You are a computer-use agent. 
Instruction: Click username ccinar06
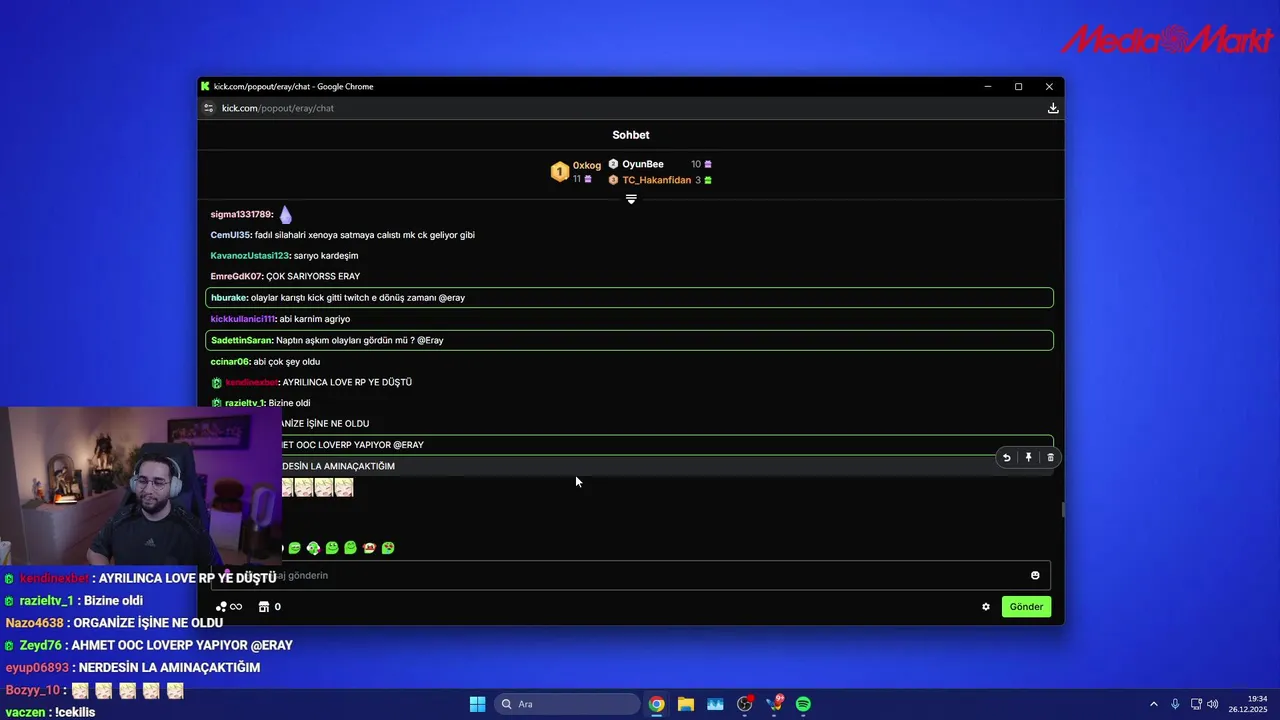(x=230, y=362)
